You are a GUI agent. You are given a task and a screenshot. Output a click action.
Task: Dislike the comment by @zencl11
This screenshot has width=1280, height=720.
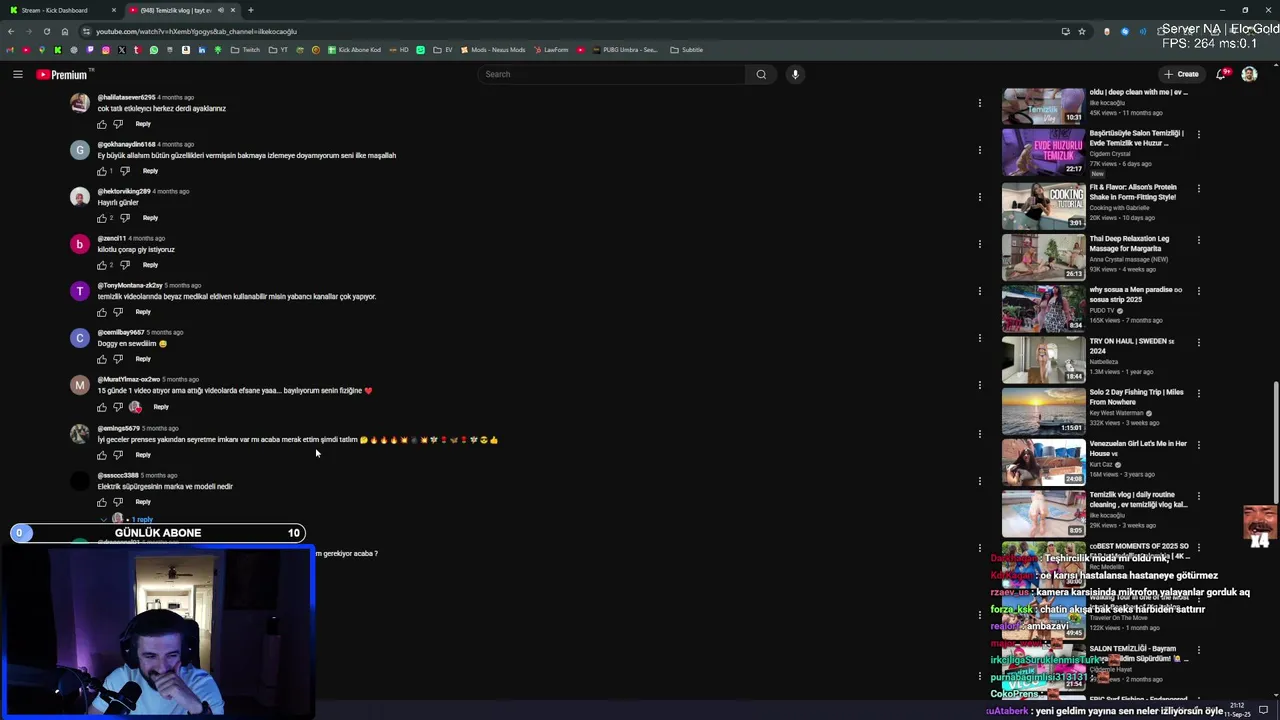tap(124, 265)
